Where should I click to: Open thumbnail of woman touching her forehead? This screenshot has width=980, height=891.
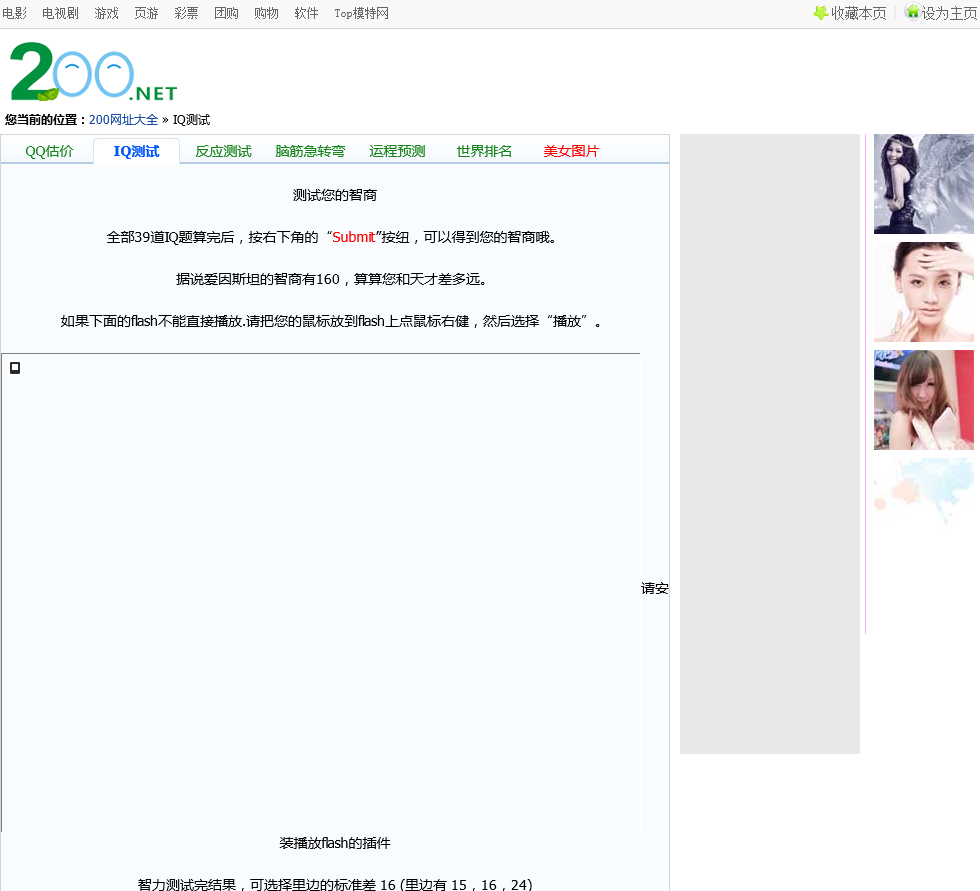coord(924,292)
